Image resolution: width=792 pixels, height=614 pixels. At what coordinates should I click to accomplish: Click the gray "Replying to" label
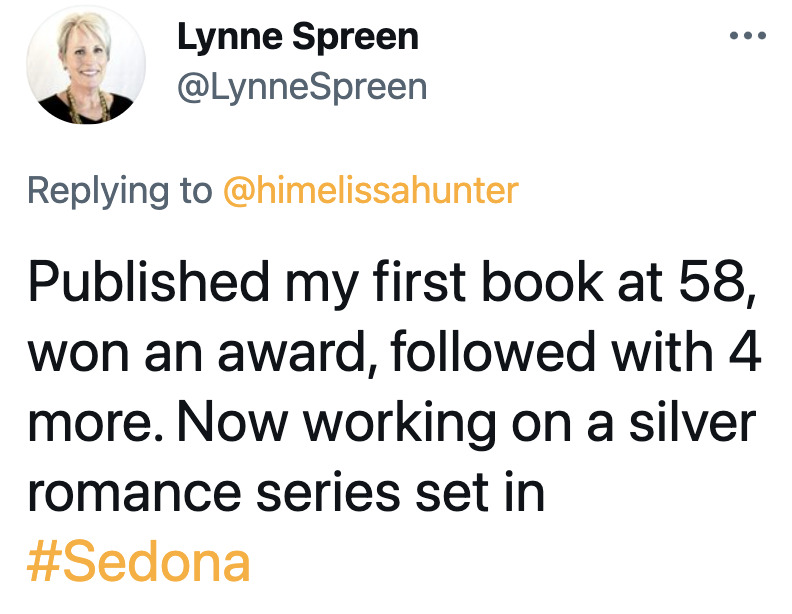point(120,191)
